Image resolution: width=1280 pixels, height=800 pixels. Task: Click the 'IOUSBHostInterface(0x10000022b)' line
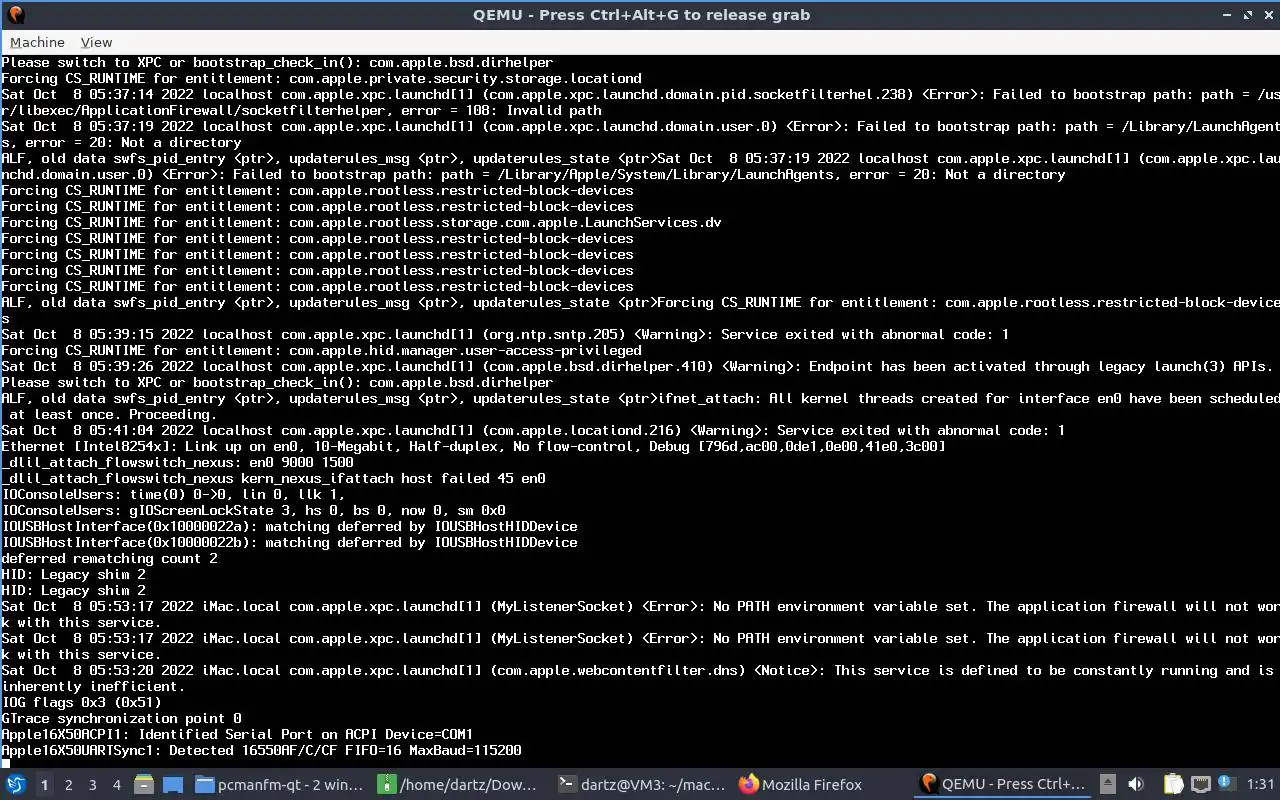pyautogui.click(x=290, y=542)
